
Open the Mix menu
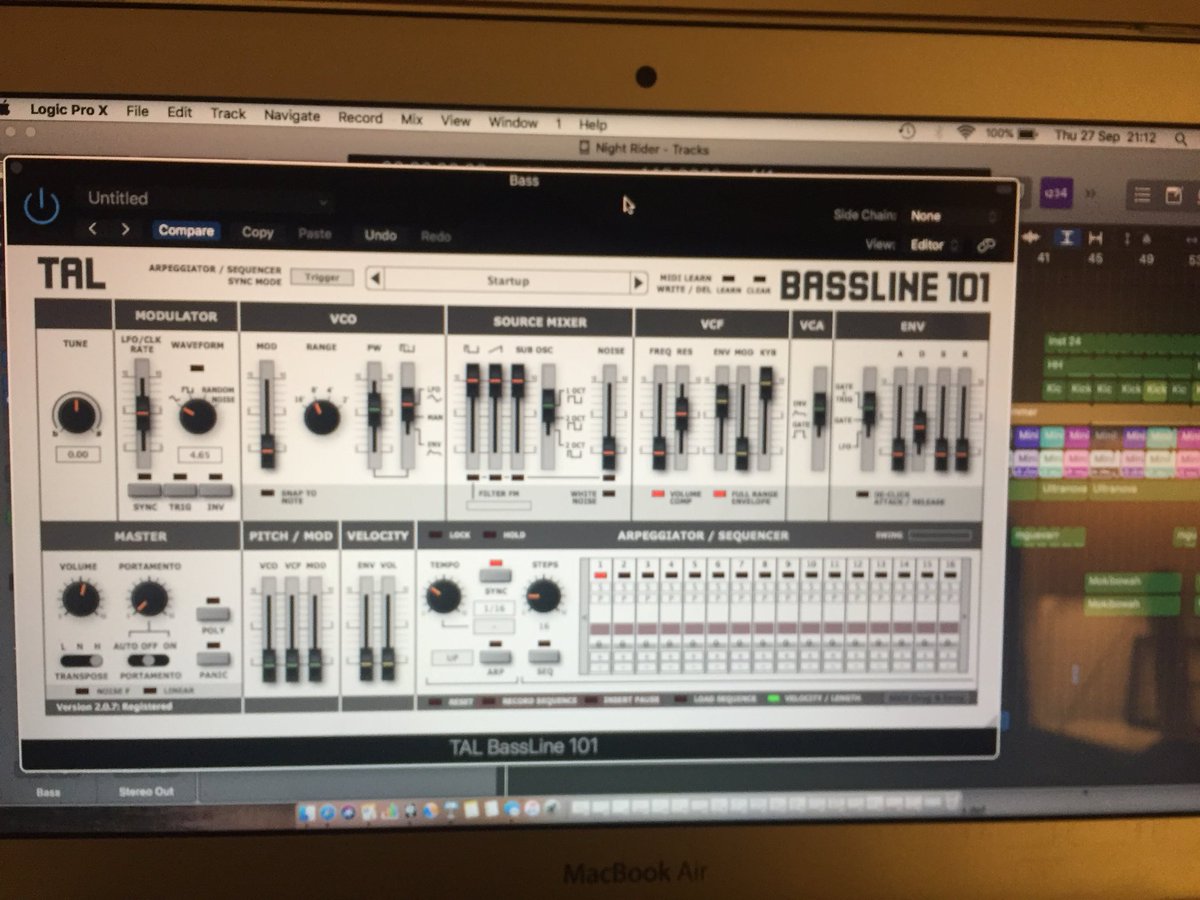[412, 119]
